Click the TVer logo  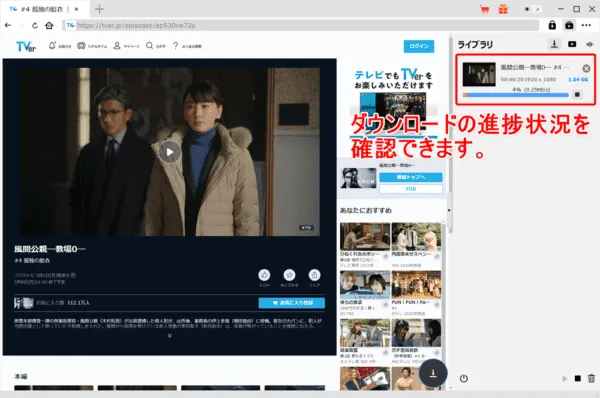tap(26, 46)
